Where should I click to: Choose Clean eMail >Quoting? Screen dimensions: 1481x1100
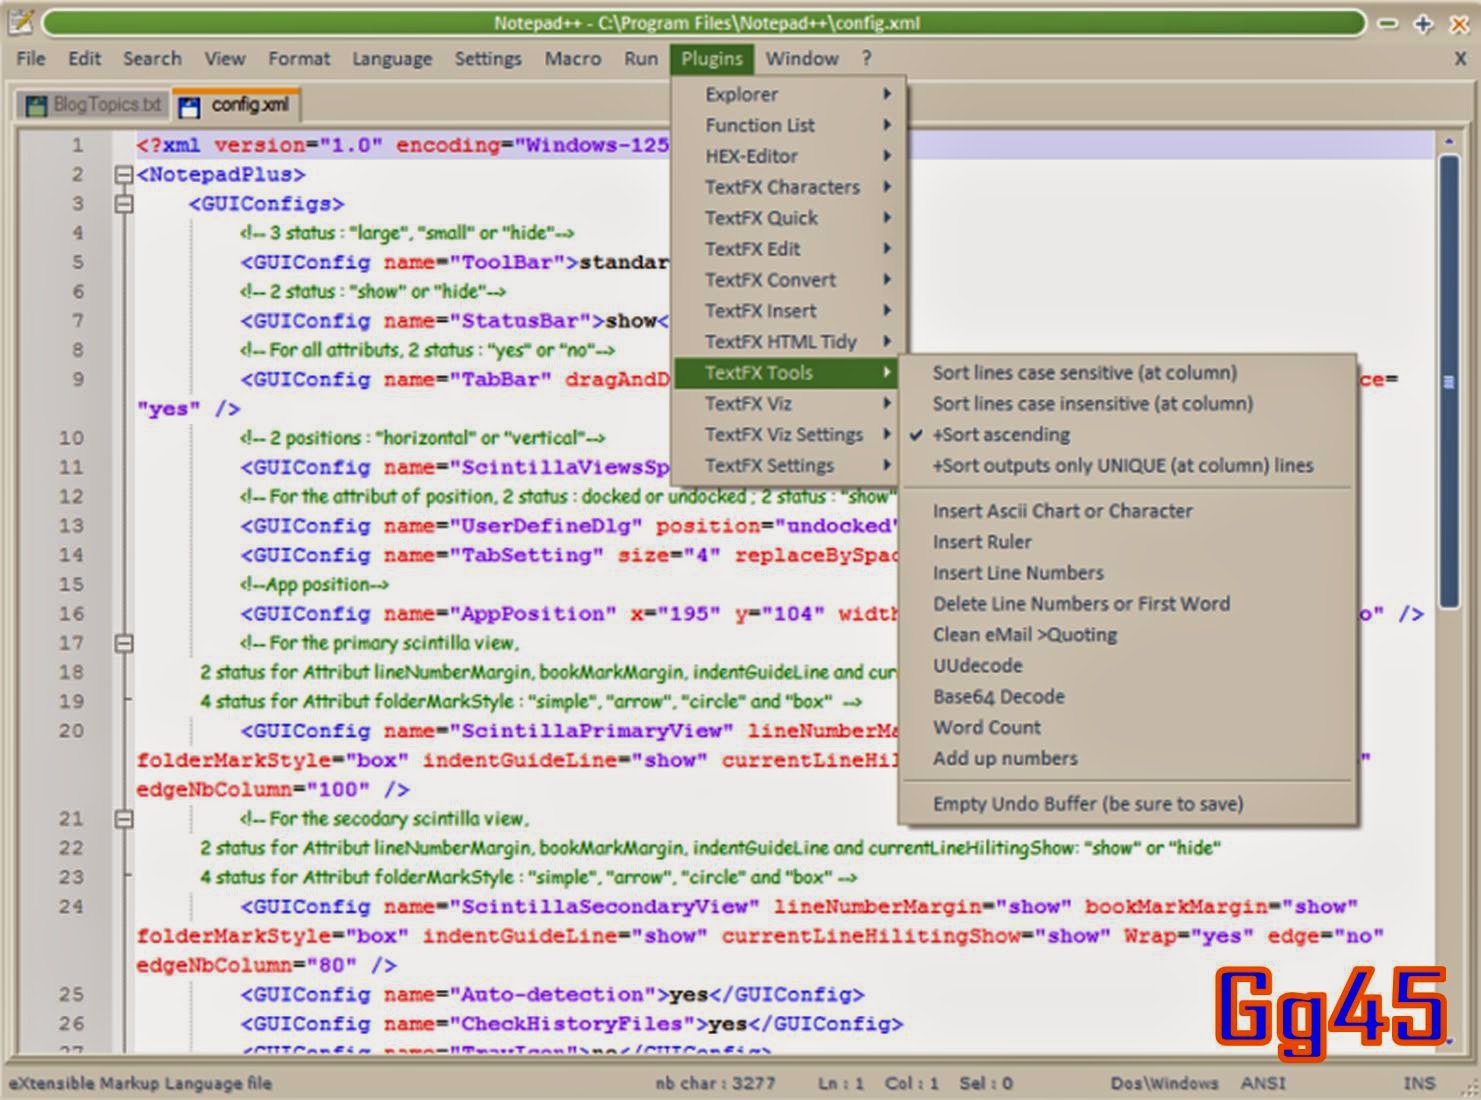[1128, 635]
